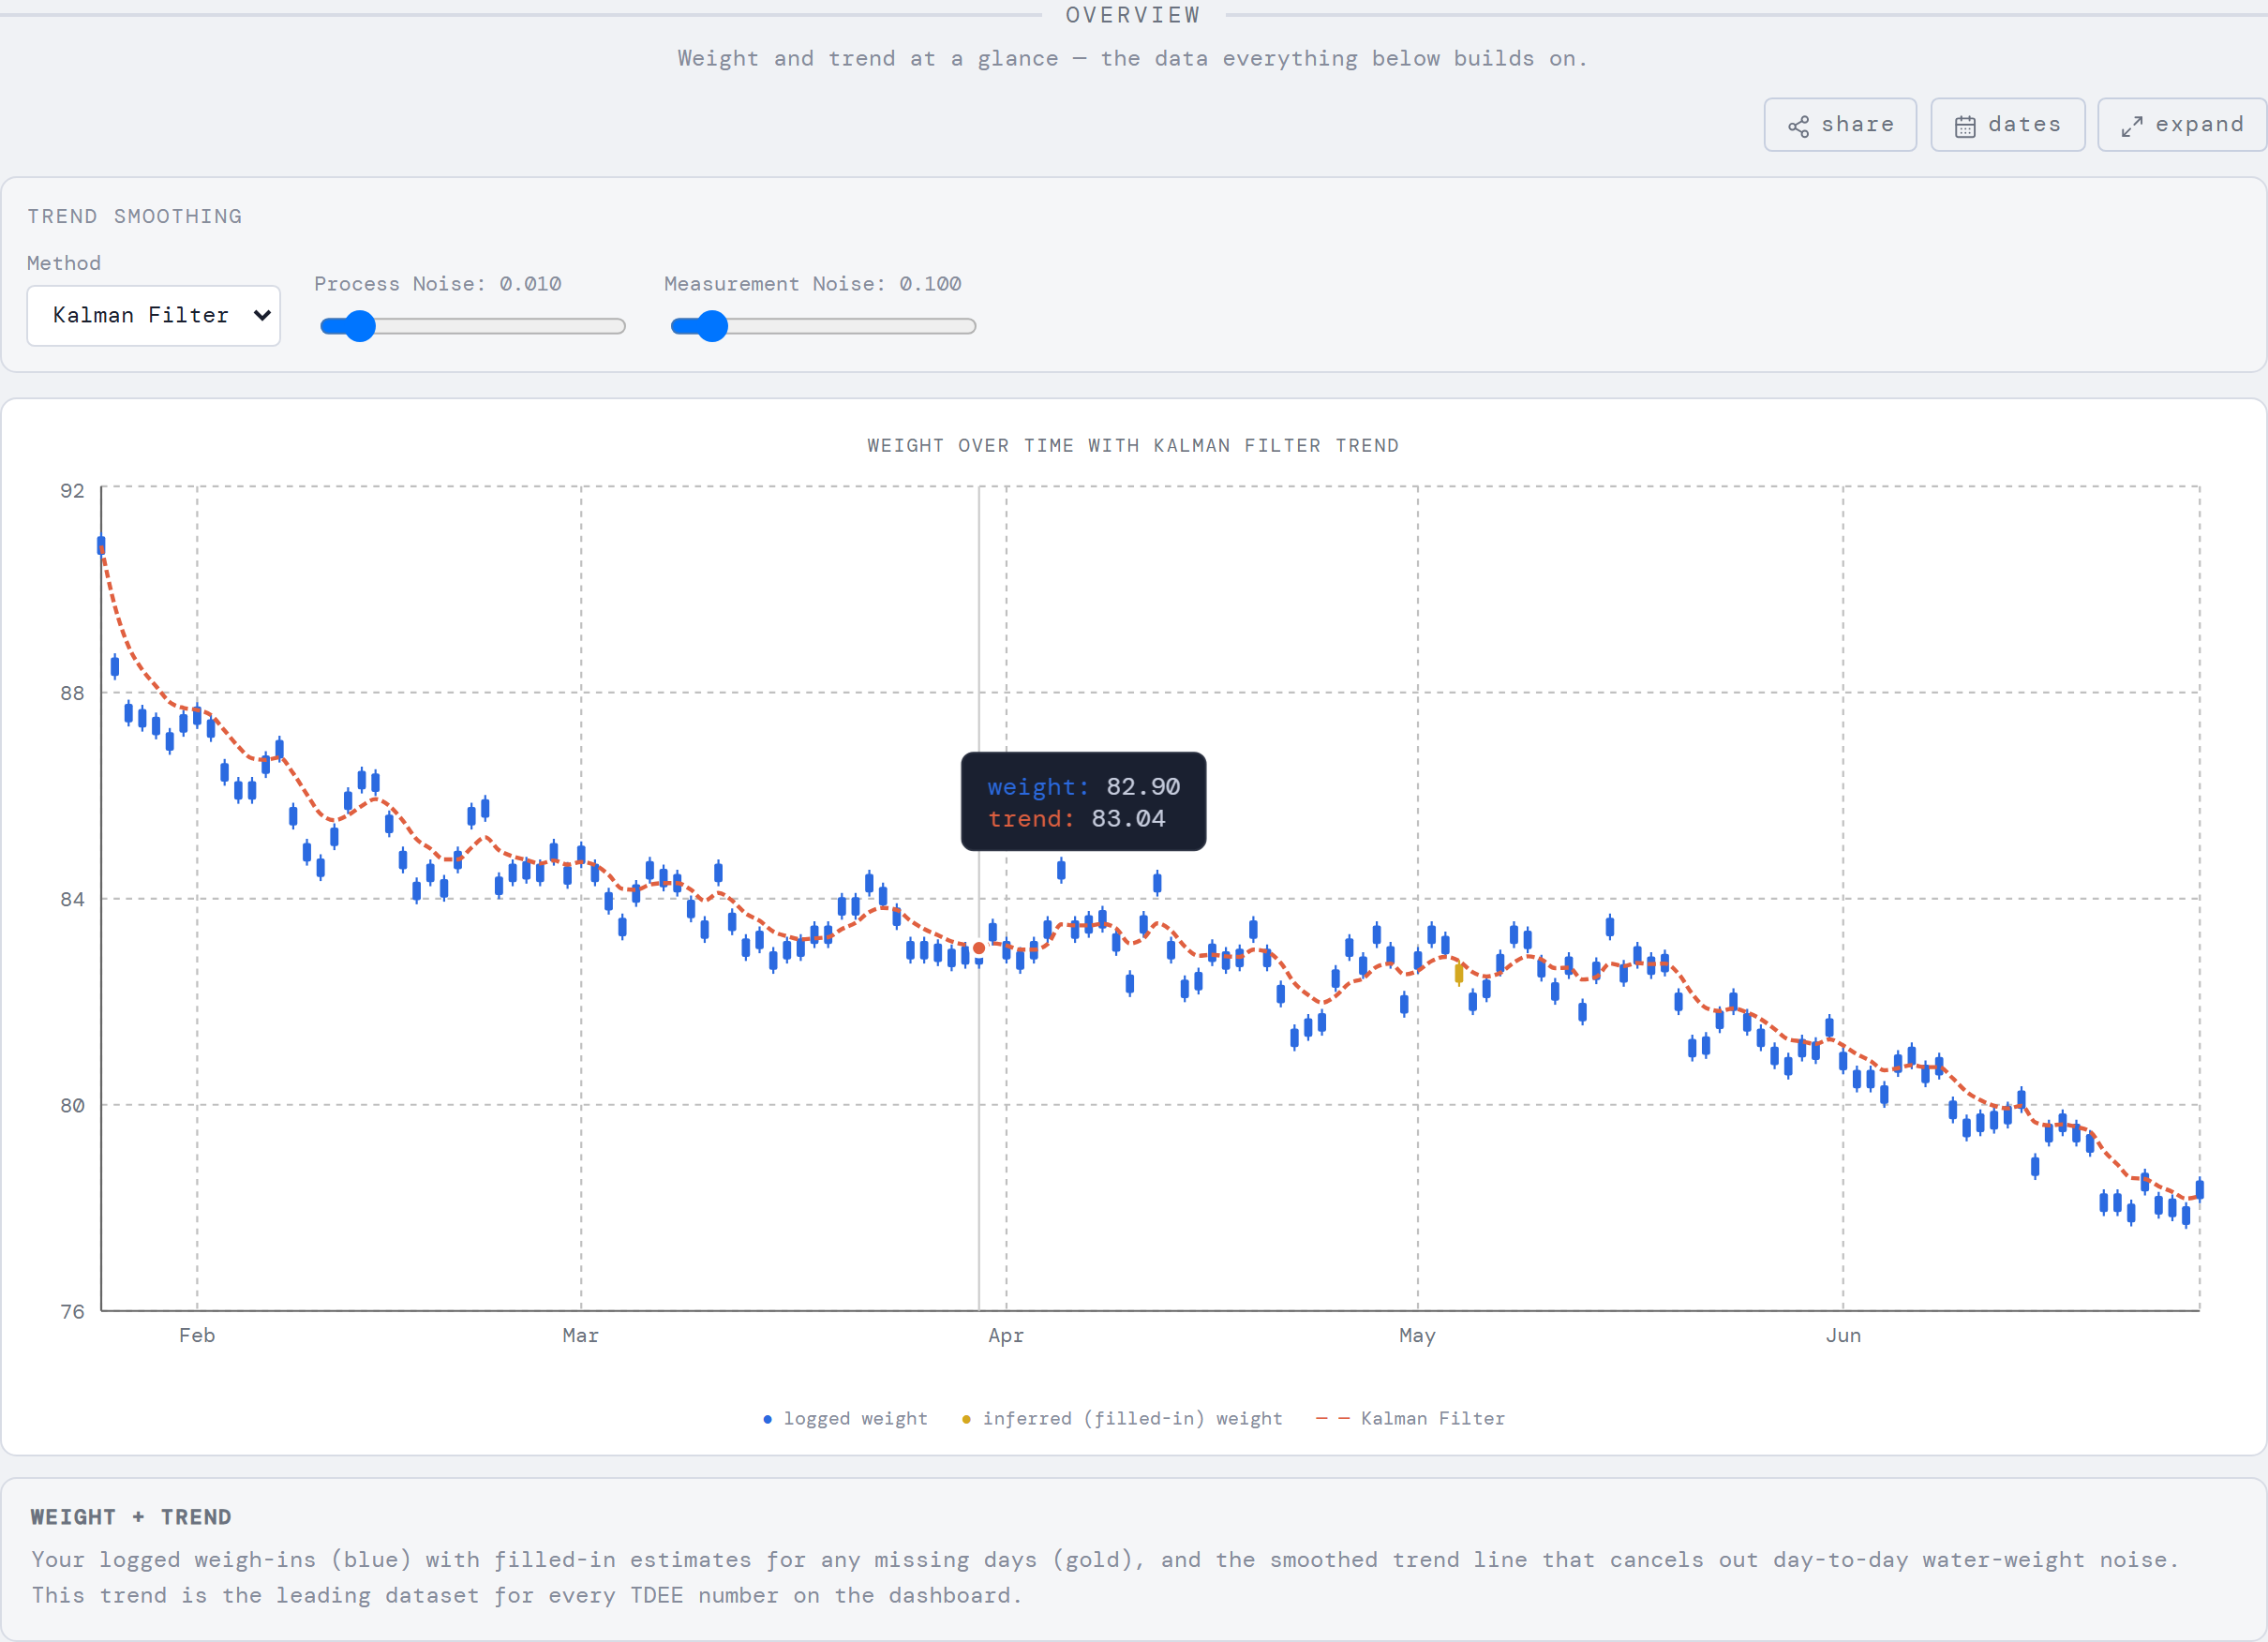This screenshot has width=2268, height=1642.
Task: Click the tooltip 'trend: 83.04' value
Action: tap(1077, 819)
